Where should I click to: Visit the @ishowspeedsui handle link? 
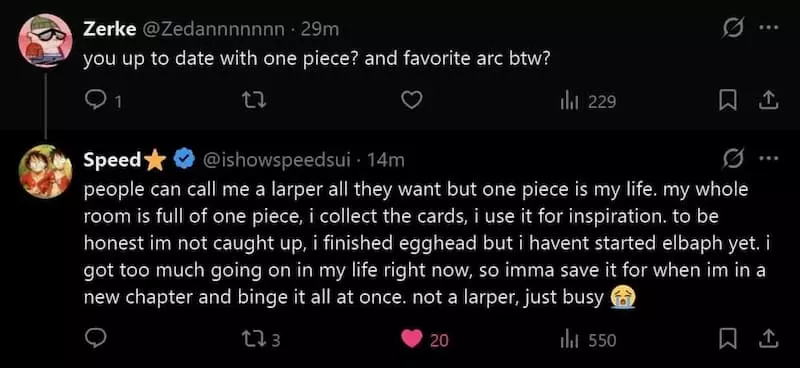(278, 160)
